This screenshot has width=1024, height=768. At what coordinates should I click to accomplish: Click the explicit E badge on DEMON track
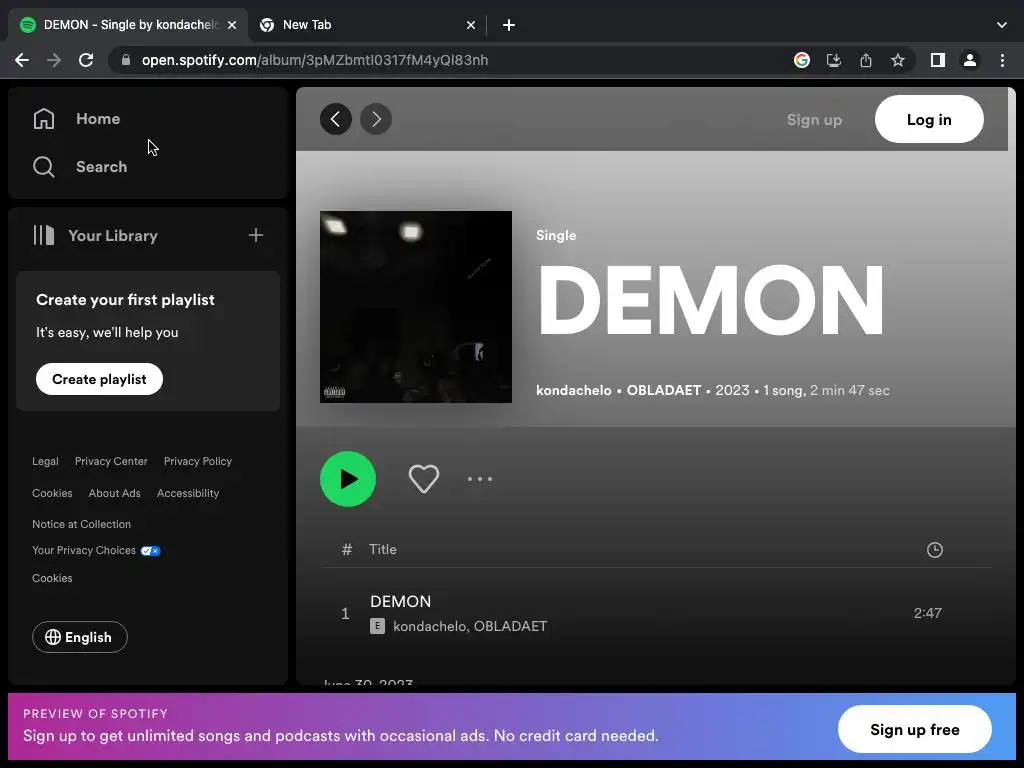[377, 626]
